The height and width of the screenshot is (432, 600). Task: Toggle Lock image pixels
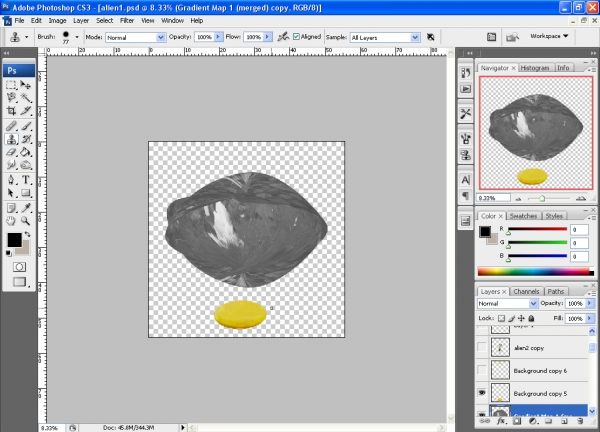(511, 318)
